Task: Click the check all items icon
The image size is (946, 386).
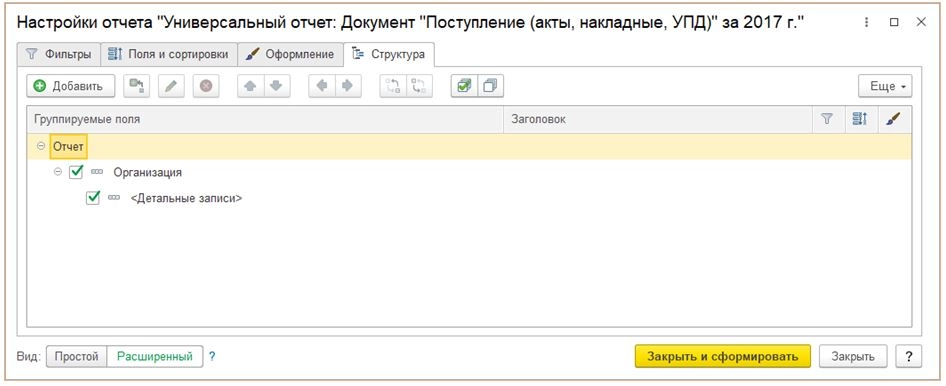Action: click(x=464, y=86)
